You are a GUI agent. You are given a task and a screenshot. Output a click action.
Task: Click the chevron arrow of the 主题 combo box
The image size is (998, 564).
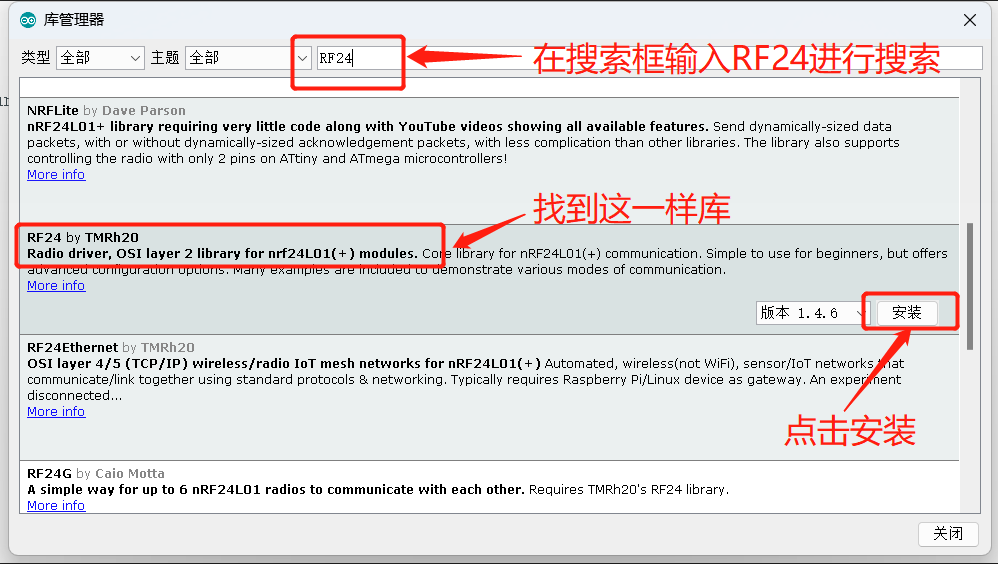point(302,58)
